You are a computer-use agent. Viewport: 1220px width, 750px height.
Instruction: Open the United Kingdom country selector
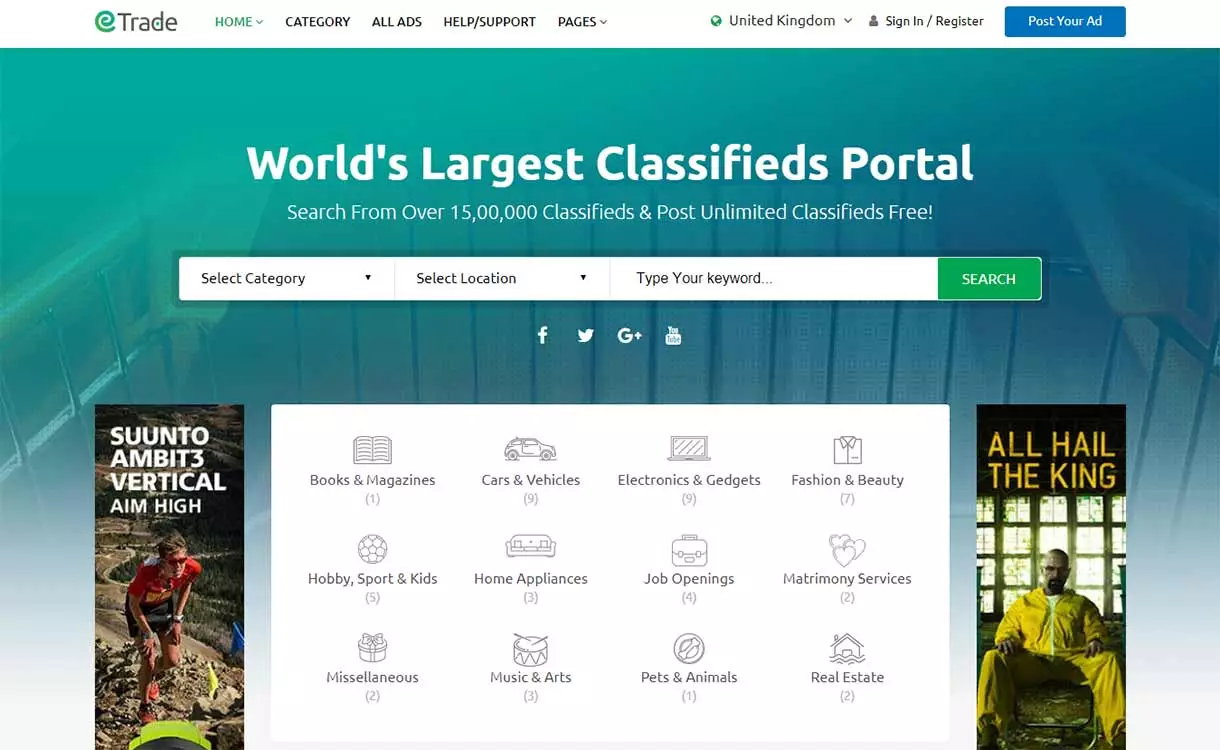click(x=779, y=20)
